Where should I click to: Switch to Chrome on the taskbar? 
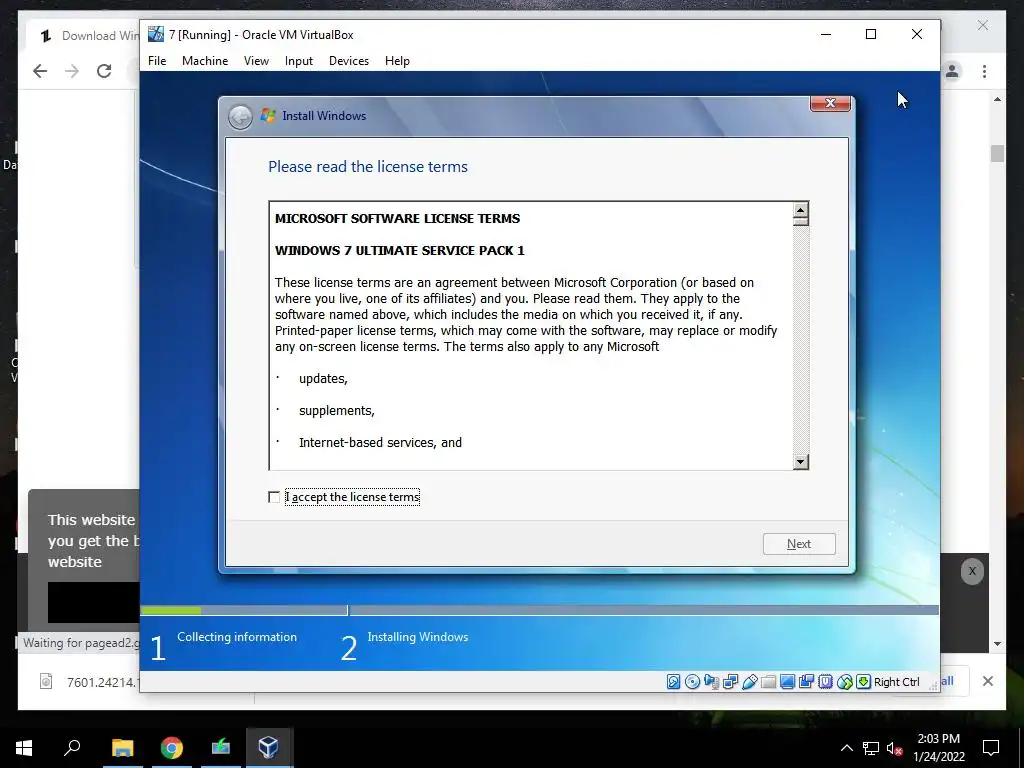pyautogui.click(x=172, y=748)
